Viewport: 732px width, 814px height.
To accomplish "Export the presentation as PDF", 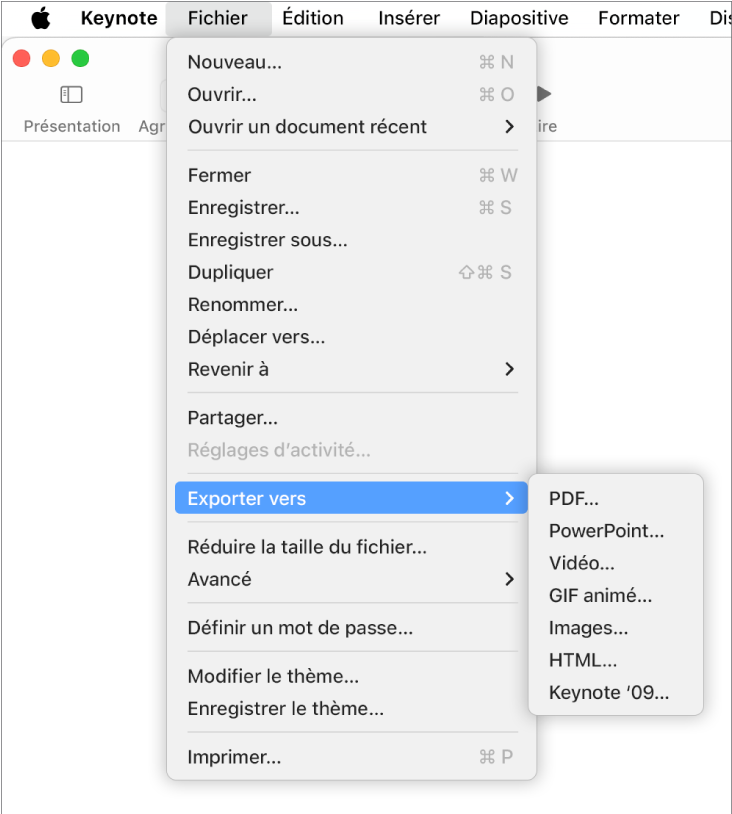I will [571, 498].
